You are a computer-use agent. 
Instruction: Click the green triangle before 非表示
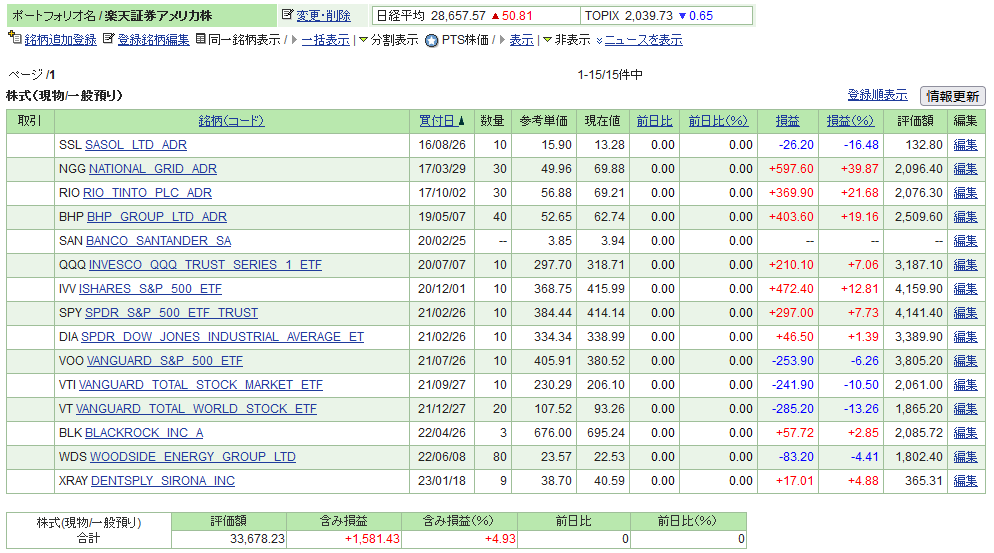coord(547,40)
